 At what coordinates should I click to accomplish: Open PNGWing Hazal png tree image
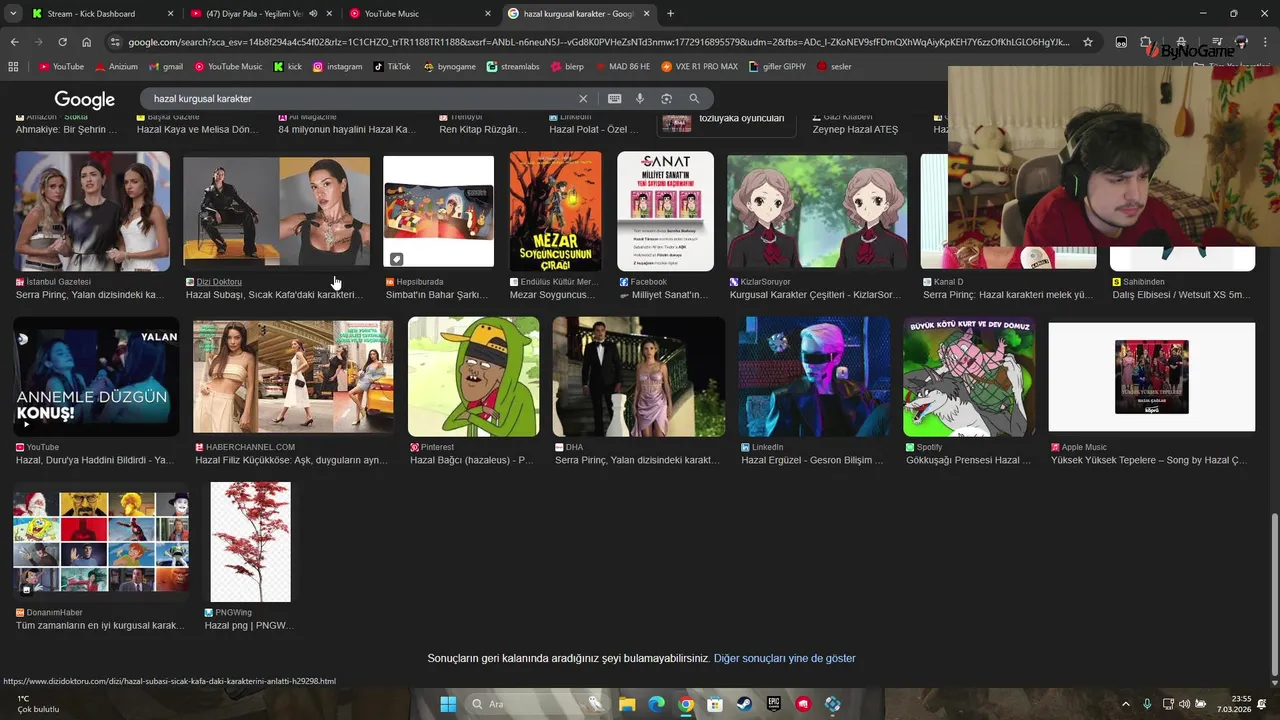point(250,542)
